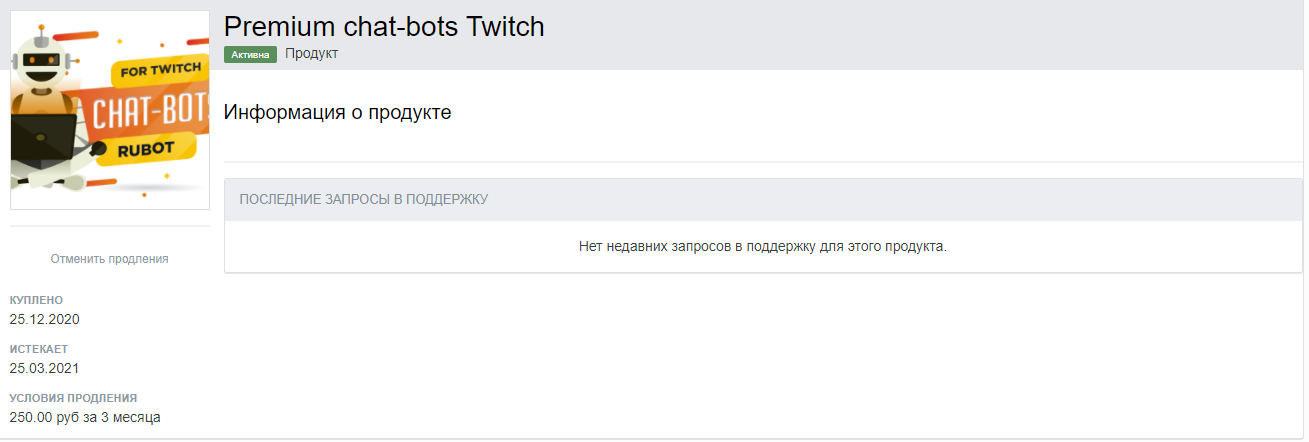The width and height of the screenshot is (1309, 442).
Task: Click the Продукт label under the title
Action: [x=311, y=54]
